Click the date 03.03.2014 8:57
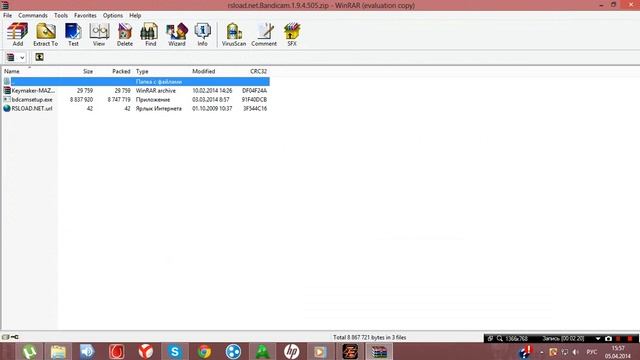This screenshot has height=360, width=640. (211, 100)
